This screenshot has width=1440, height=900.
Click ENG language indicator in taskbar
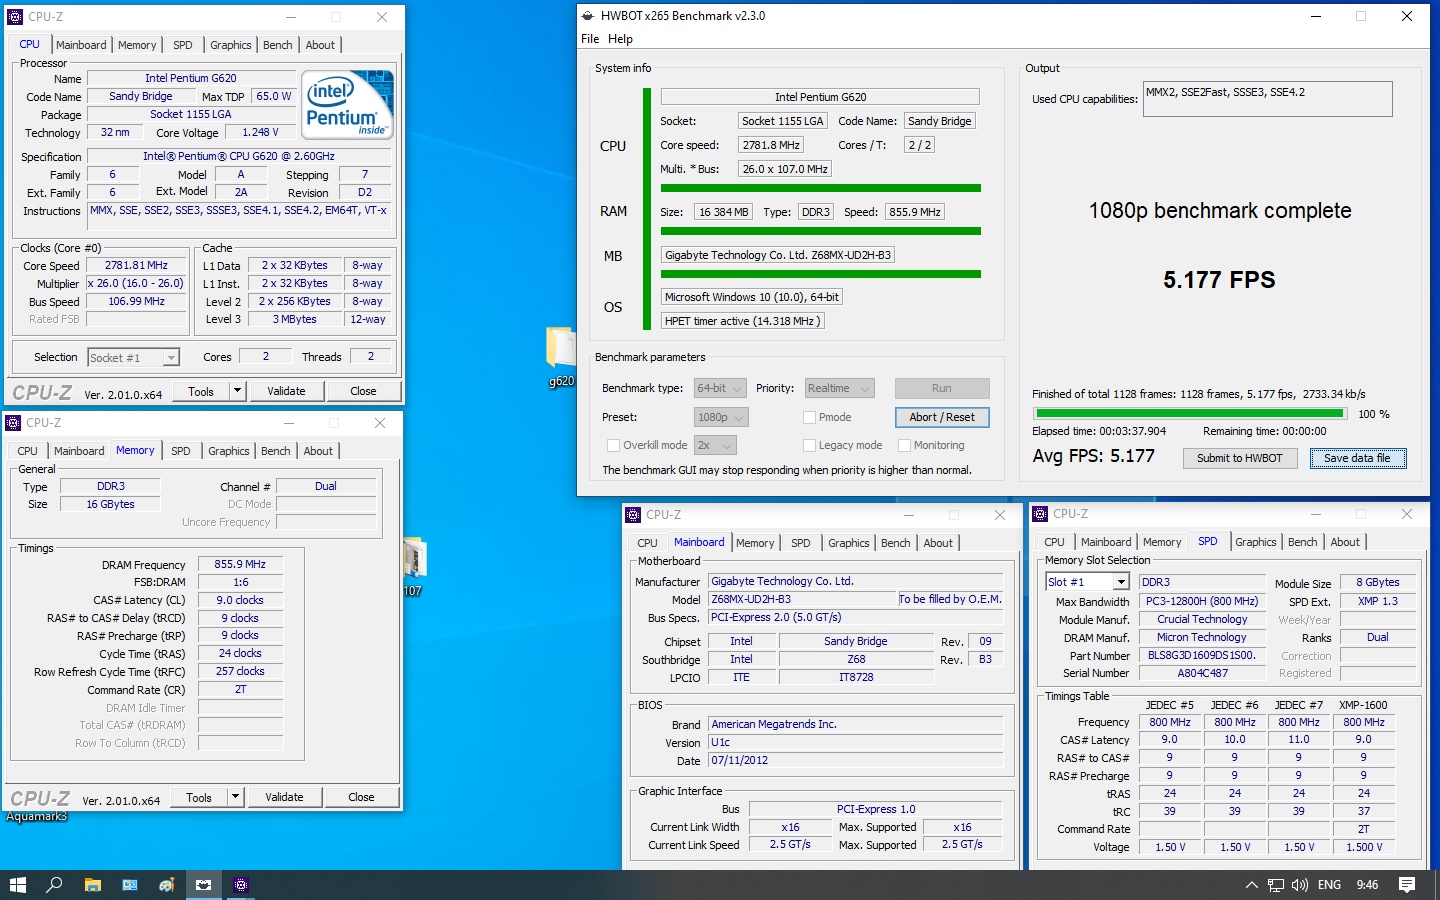(1329, 885)
